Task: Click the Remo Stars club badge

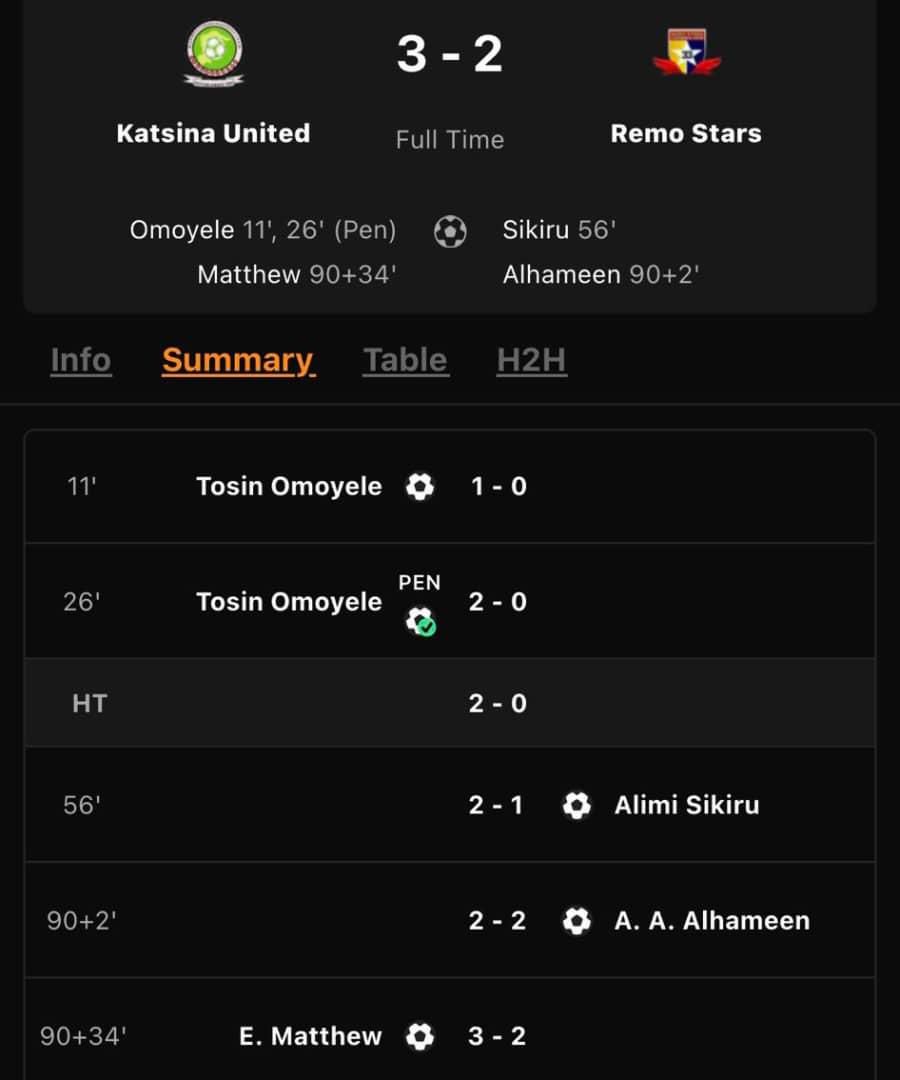Action: click(685, 50)
